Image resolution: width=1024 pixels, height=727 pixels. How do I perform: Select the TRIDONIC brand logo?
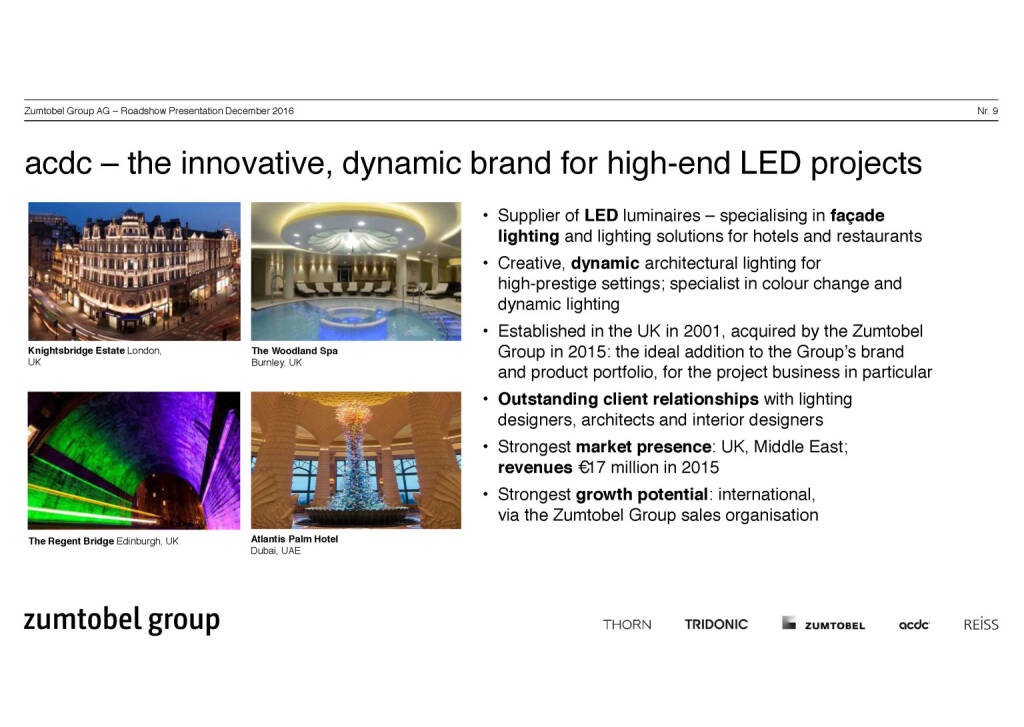point(716,624)
